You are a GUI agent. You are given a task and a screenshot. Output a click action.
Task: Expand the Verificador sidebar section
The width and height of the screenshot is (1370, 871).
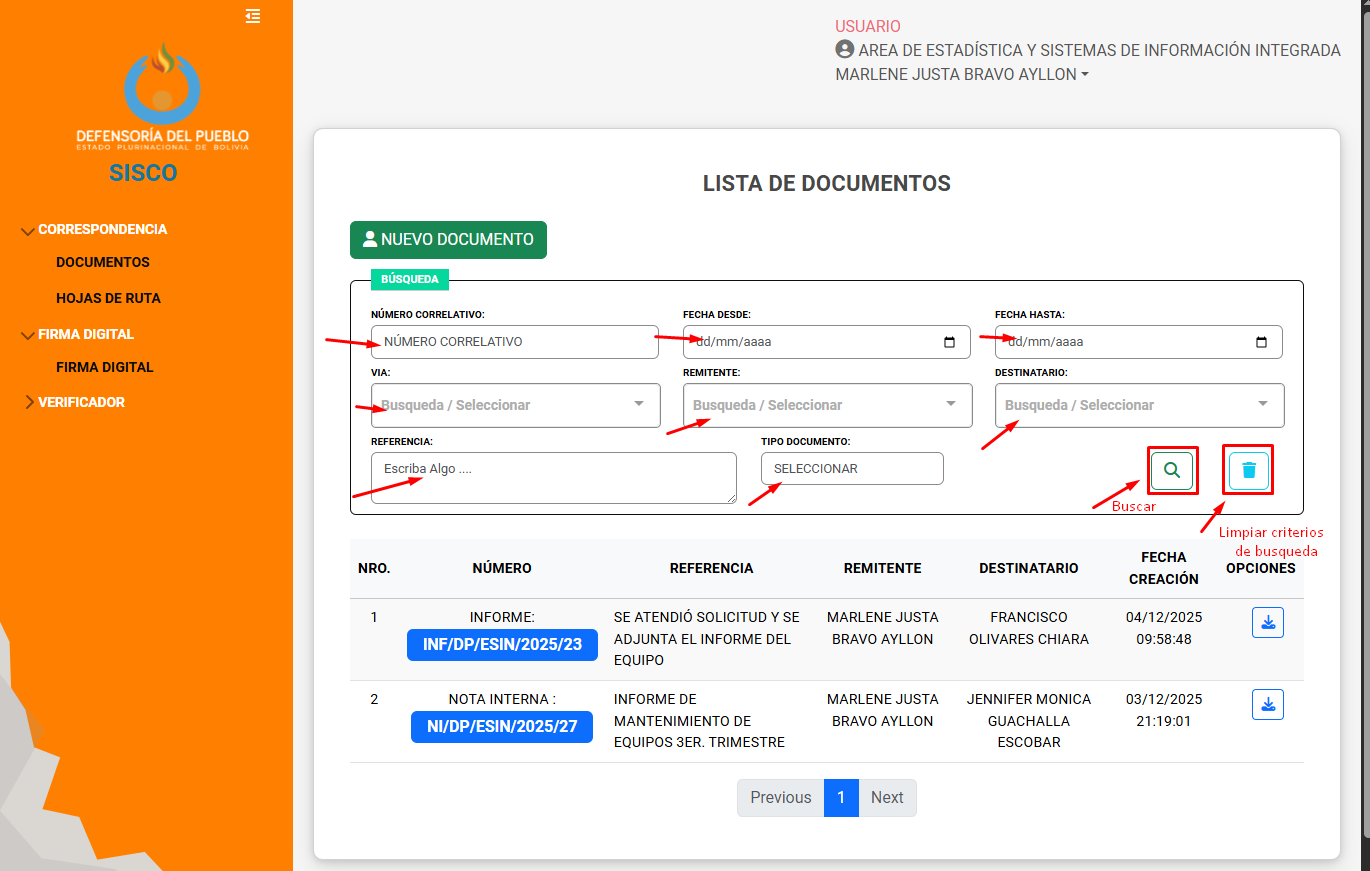coord(81,402)
